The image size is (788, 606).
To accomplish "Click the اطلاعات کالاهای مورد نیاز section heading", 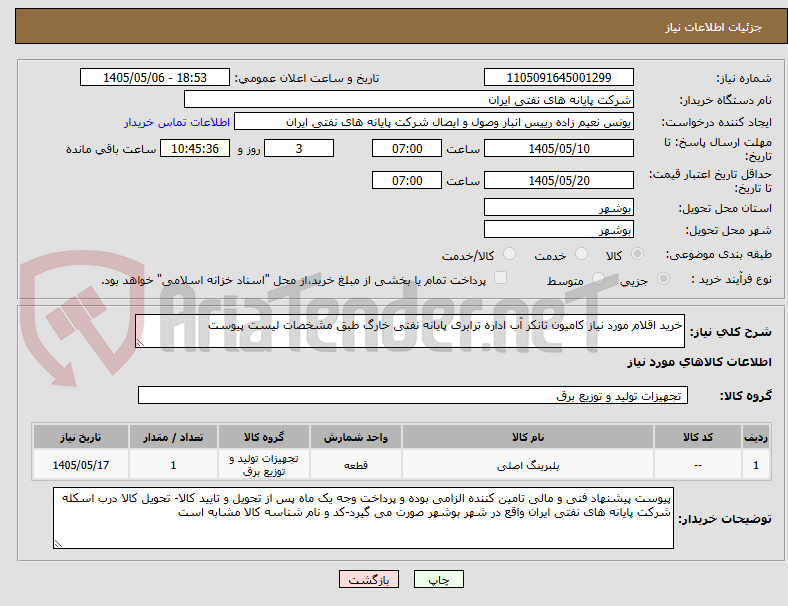I will (699, 362).
